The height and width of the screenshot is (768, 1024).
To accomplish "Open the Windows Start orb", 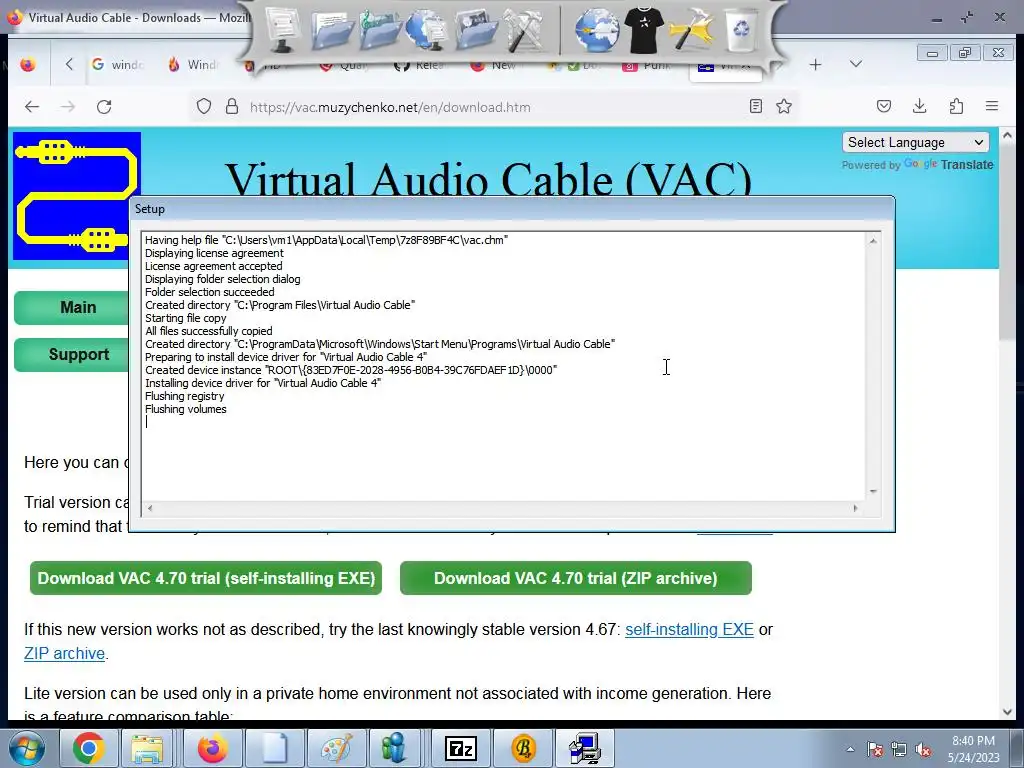I will click(x=27, y=748).
